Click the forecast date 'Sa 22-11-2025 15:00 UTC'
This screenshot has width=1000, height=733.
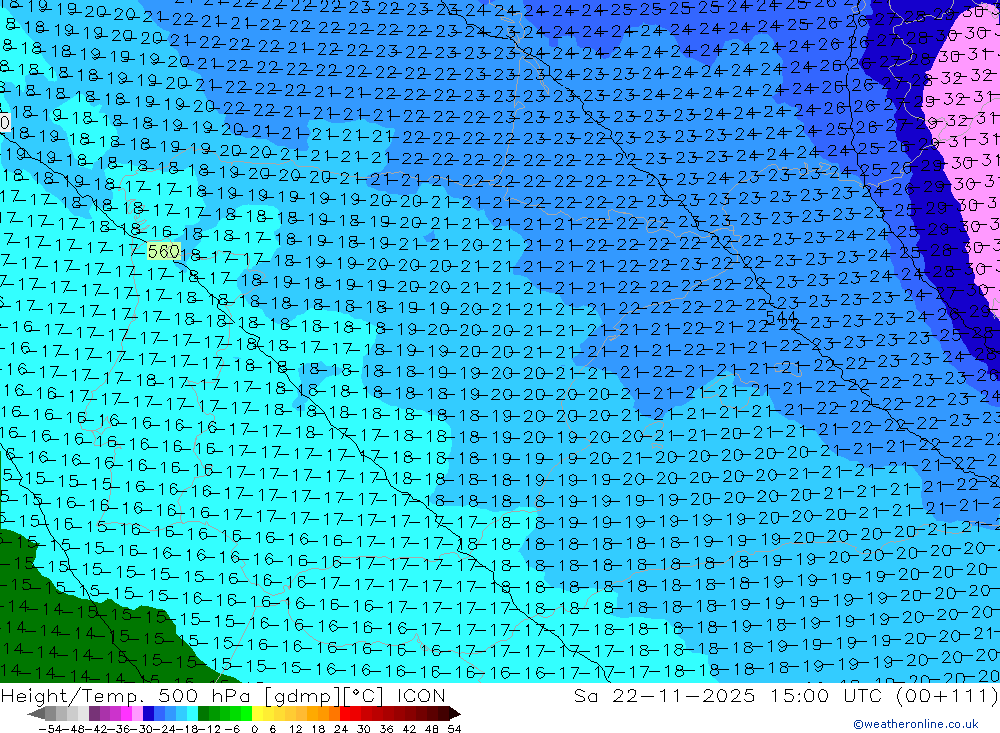point(728,695)
